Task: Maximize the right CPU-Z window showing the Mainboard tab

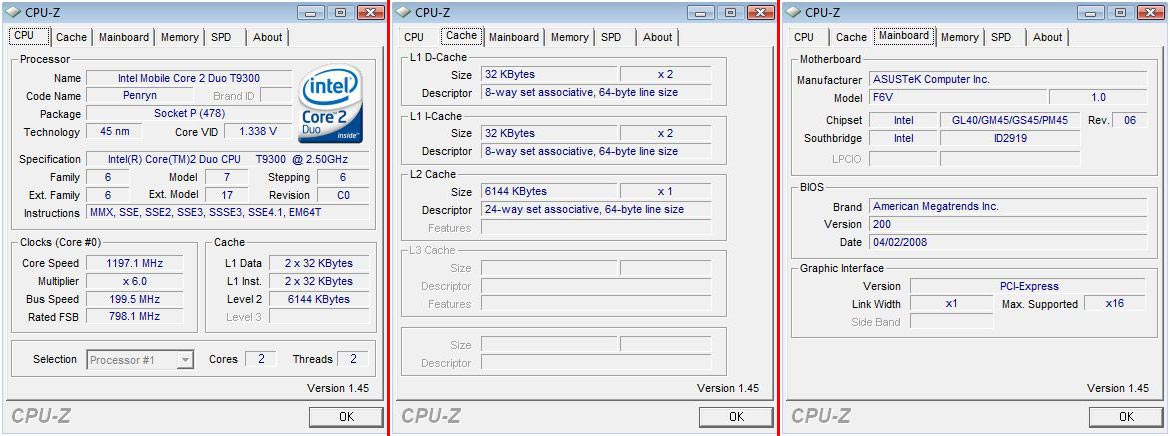Action: coord(1122,12)
